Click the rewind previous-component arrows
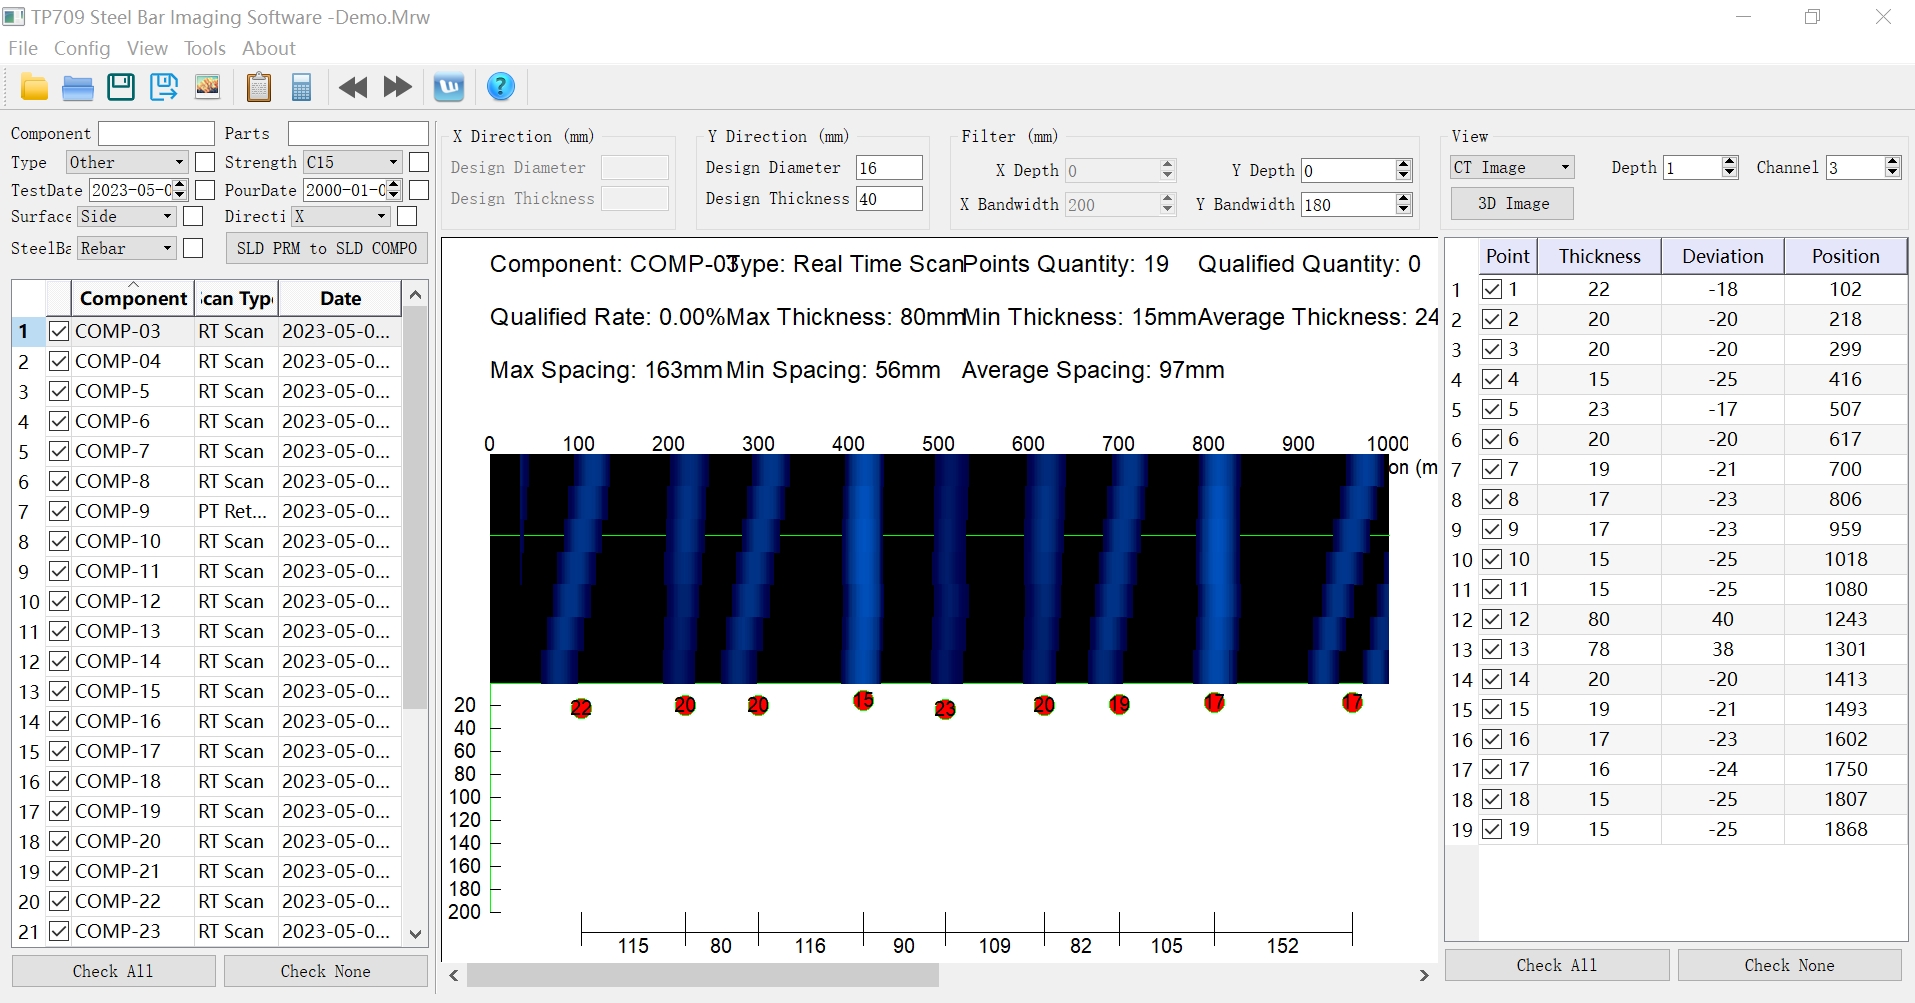This screenshot has height=1003, width=1915. (x=353, y=88)
